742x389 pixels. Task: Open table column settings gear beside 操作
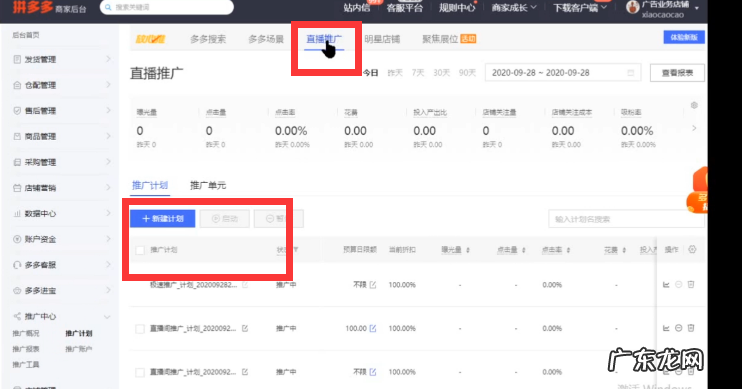click(692, 249)
